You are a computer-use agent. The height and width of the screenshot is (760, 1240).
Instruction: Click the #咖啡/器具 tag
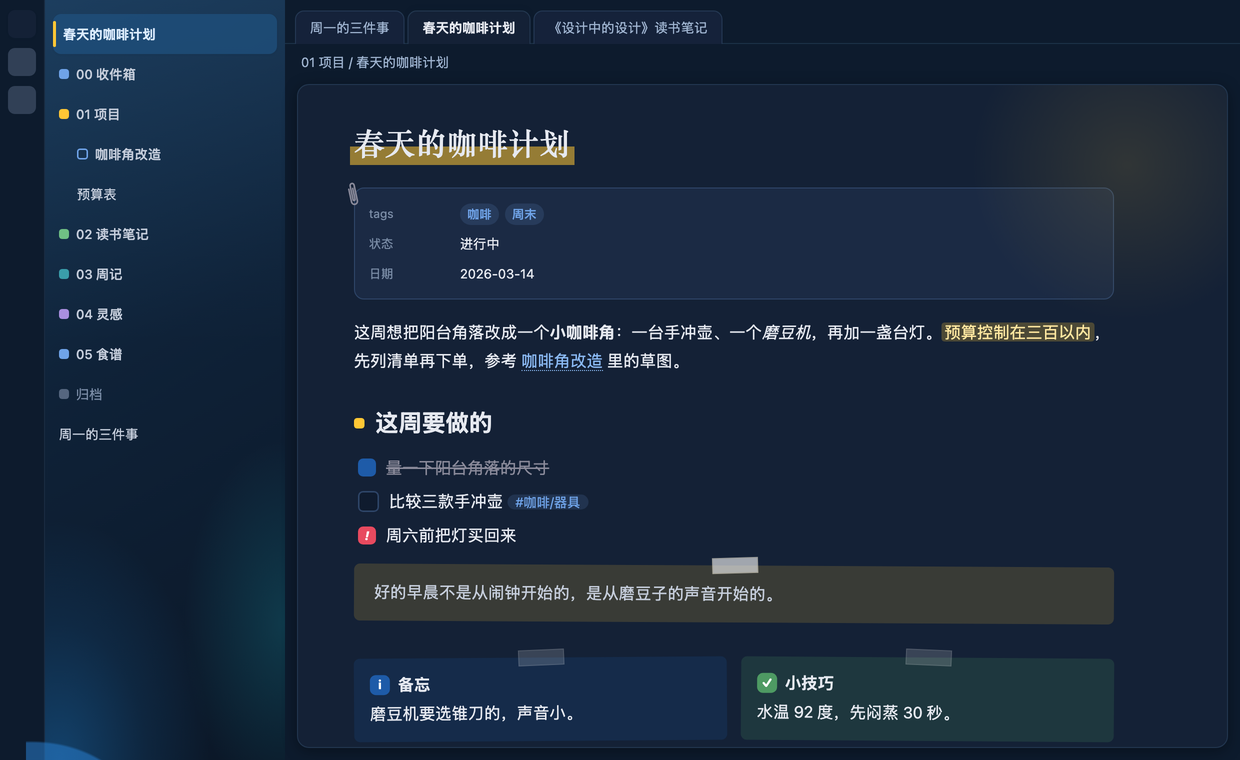(x=548, y=502)
